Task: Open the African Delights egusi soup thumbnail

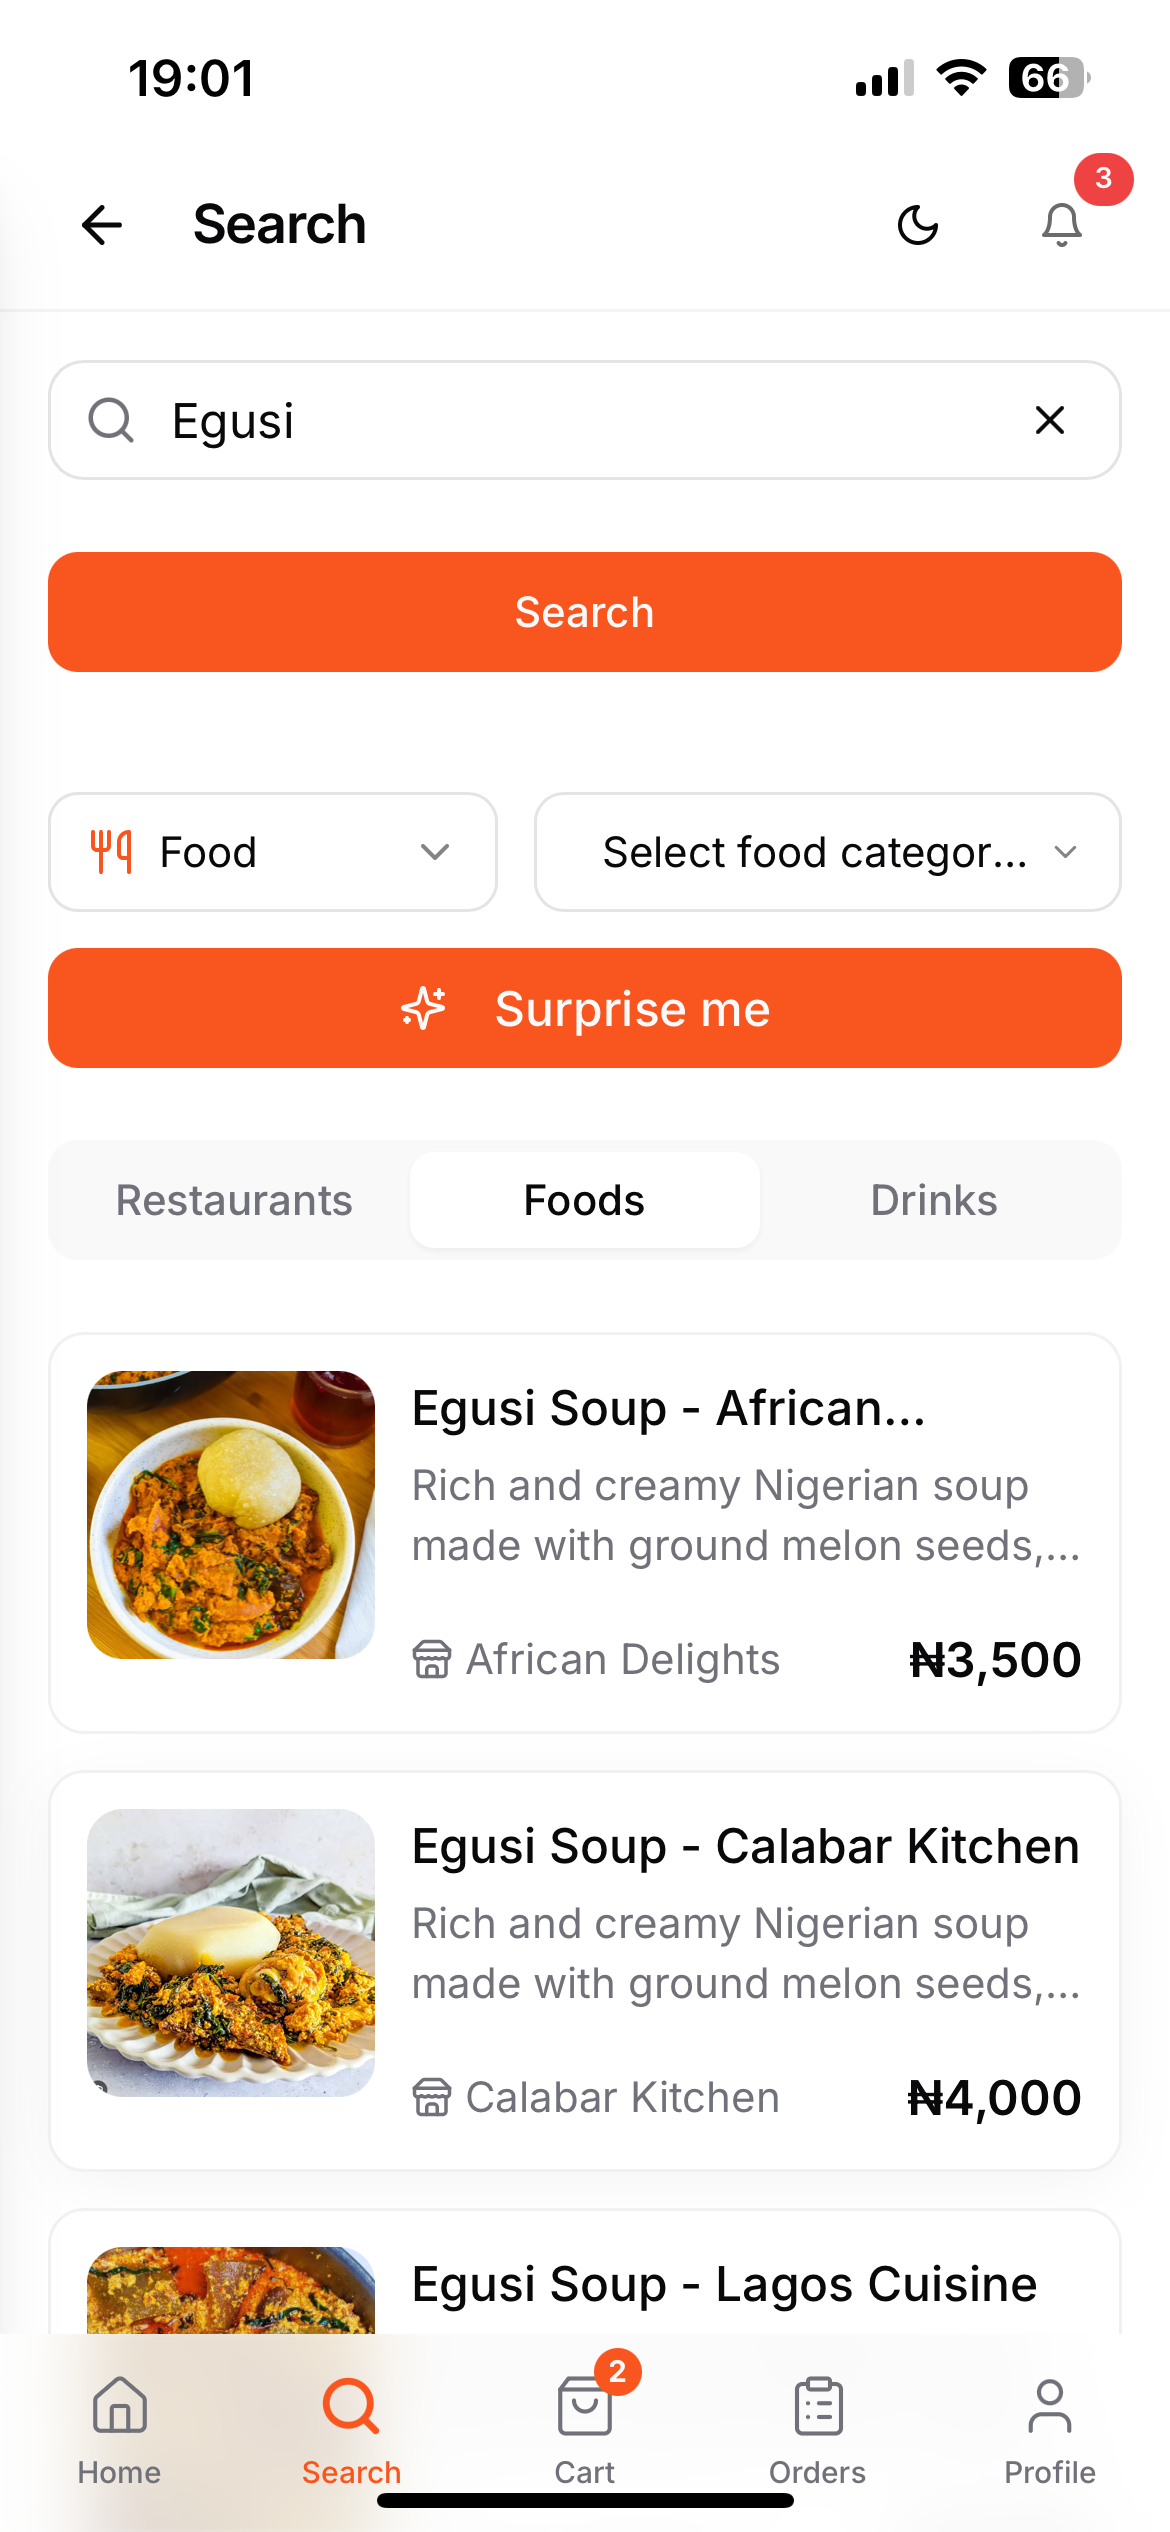Action: 231,1515
